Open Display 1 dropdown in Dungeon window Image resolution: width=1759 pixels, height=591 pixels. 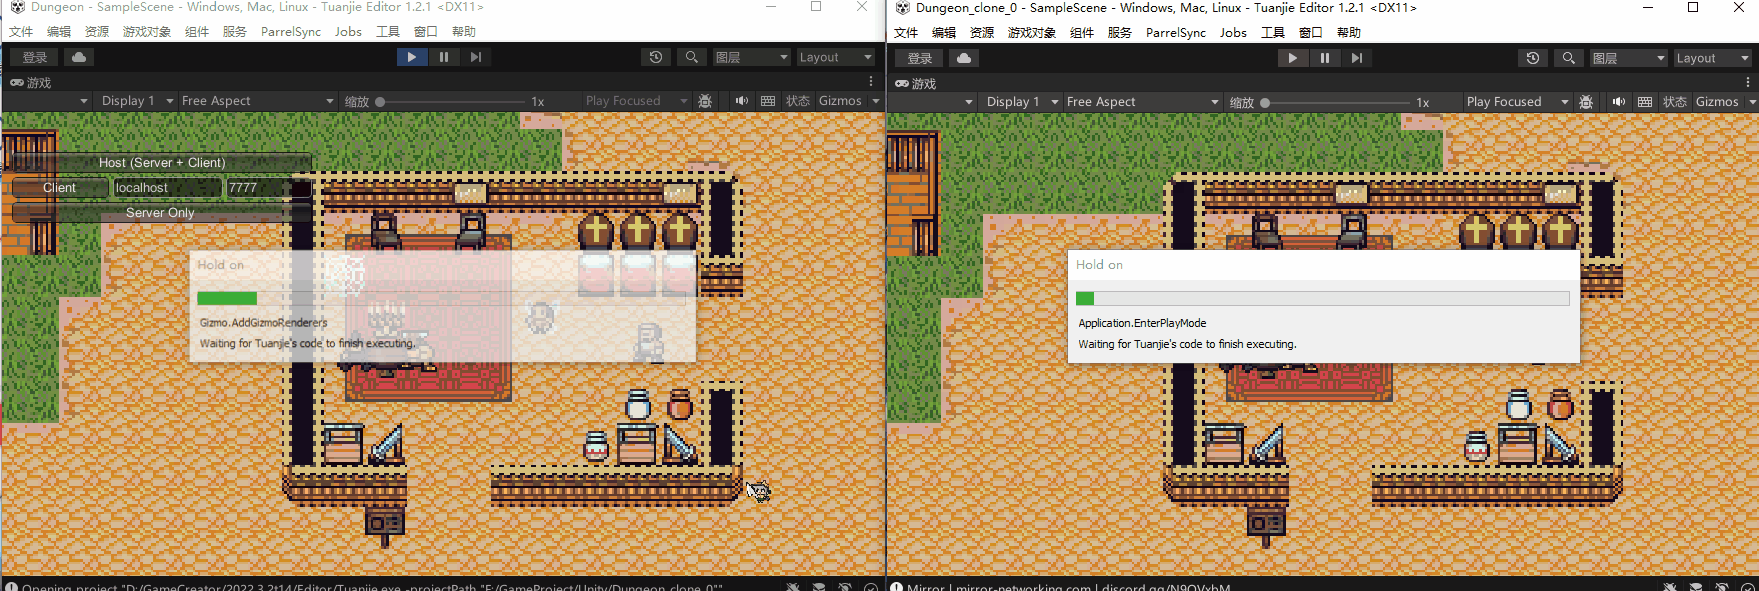(137, 101)
